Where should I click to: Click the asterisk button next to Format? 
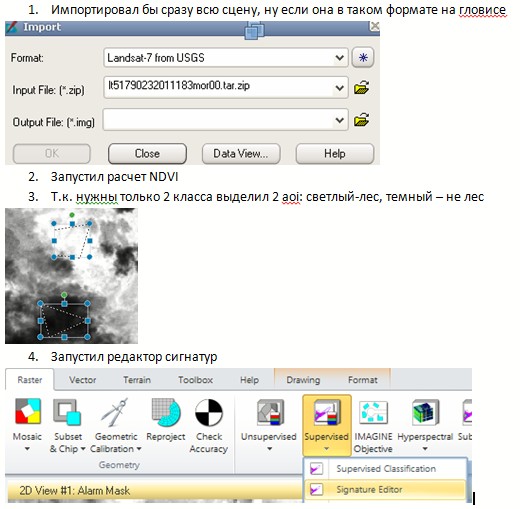pyautogui.click(x=363, y=58)
